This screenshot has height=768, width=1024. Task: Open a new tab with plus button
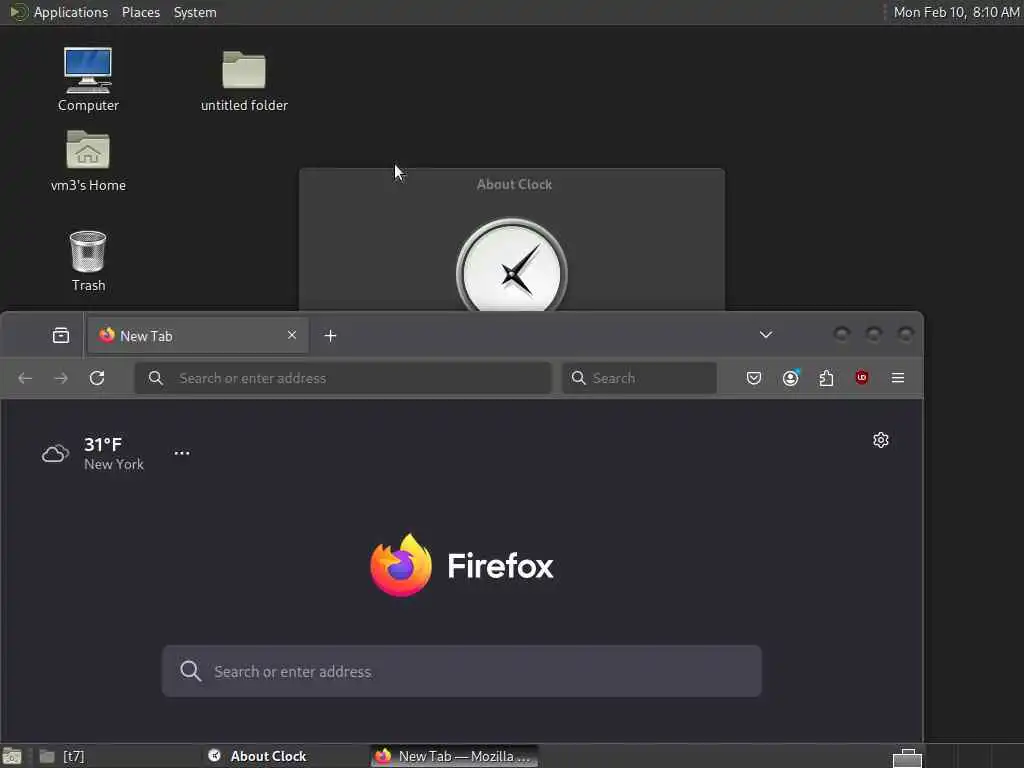pyautogui.click(x=330, y=336)
